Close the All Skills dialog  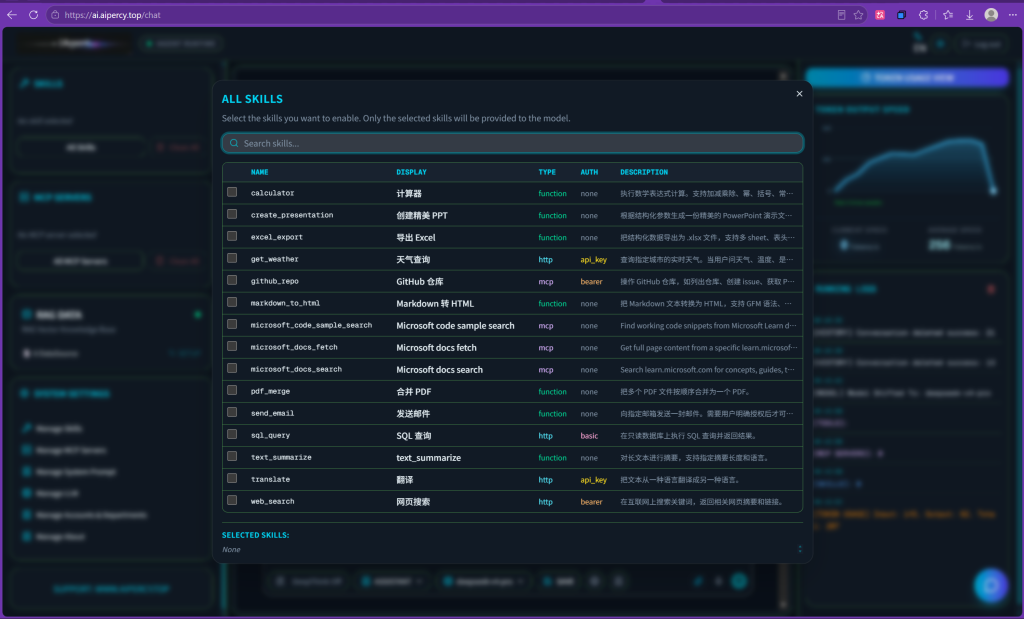[x=799, y=94]
